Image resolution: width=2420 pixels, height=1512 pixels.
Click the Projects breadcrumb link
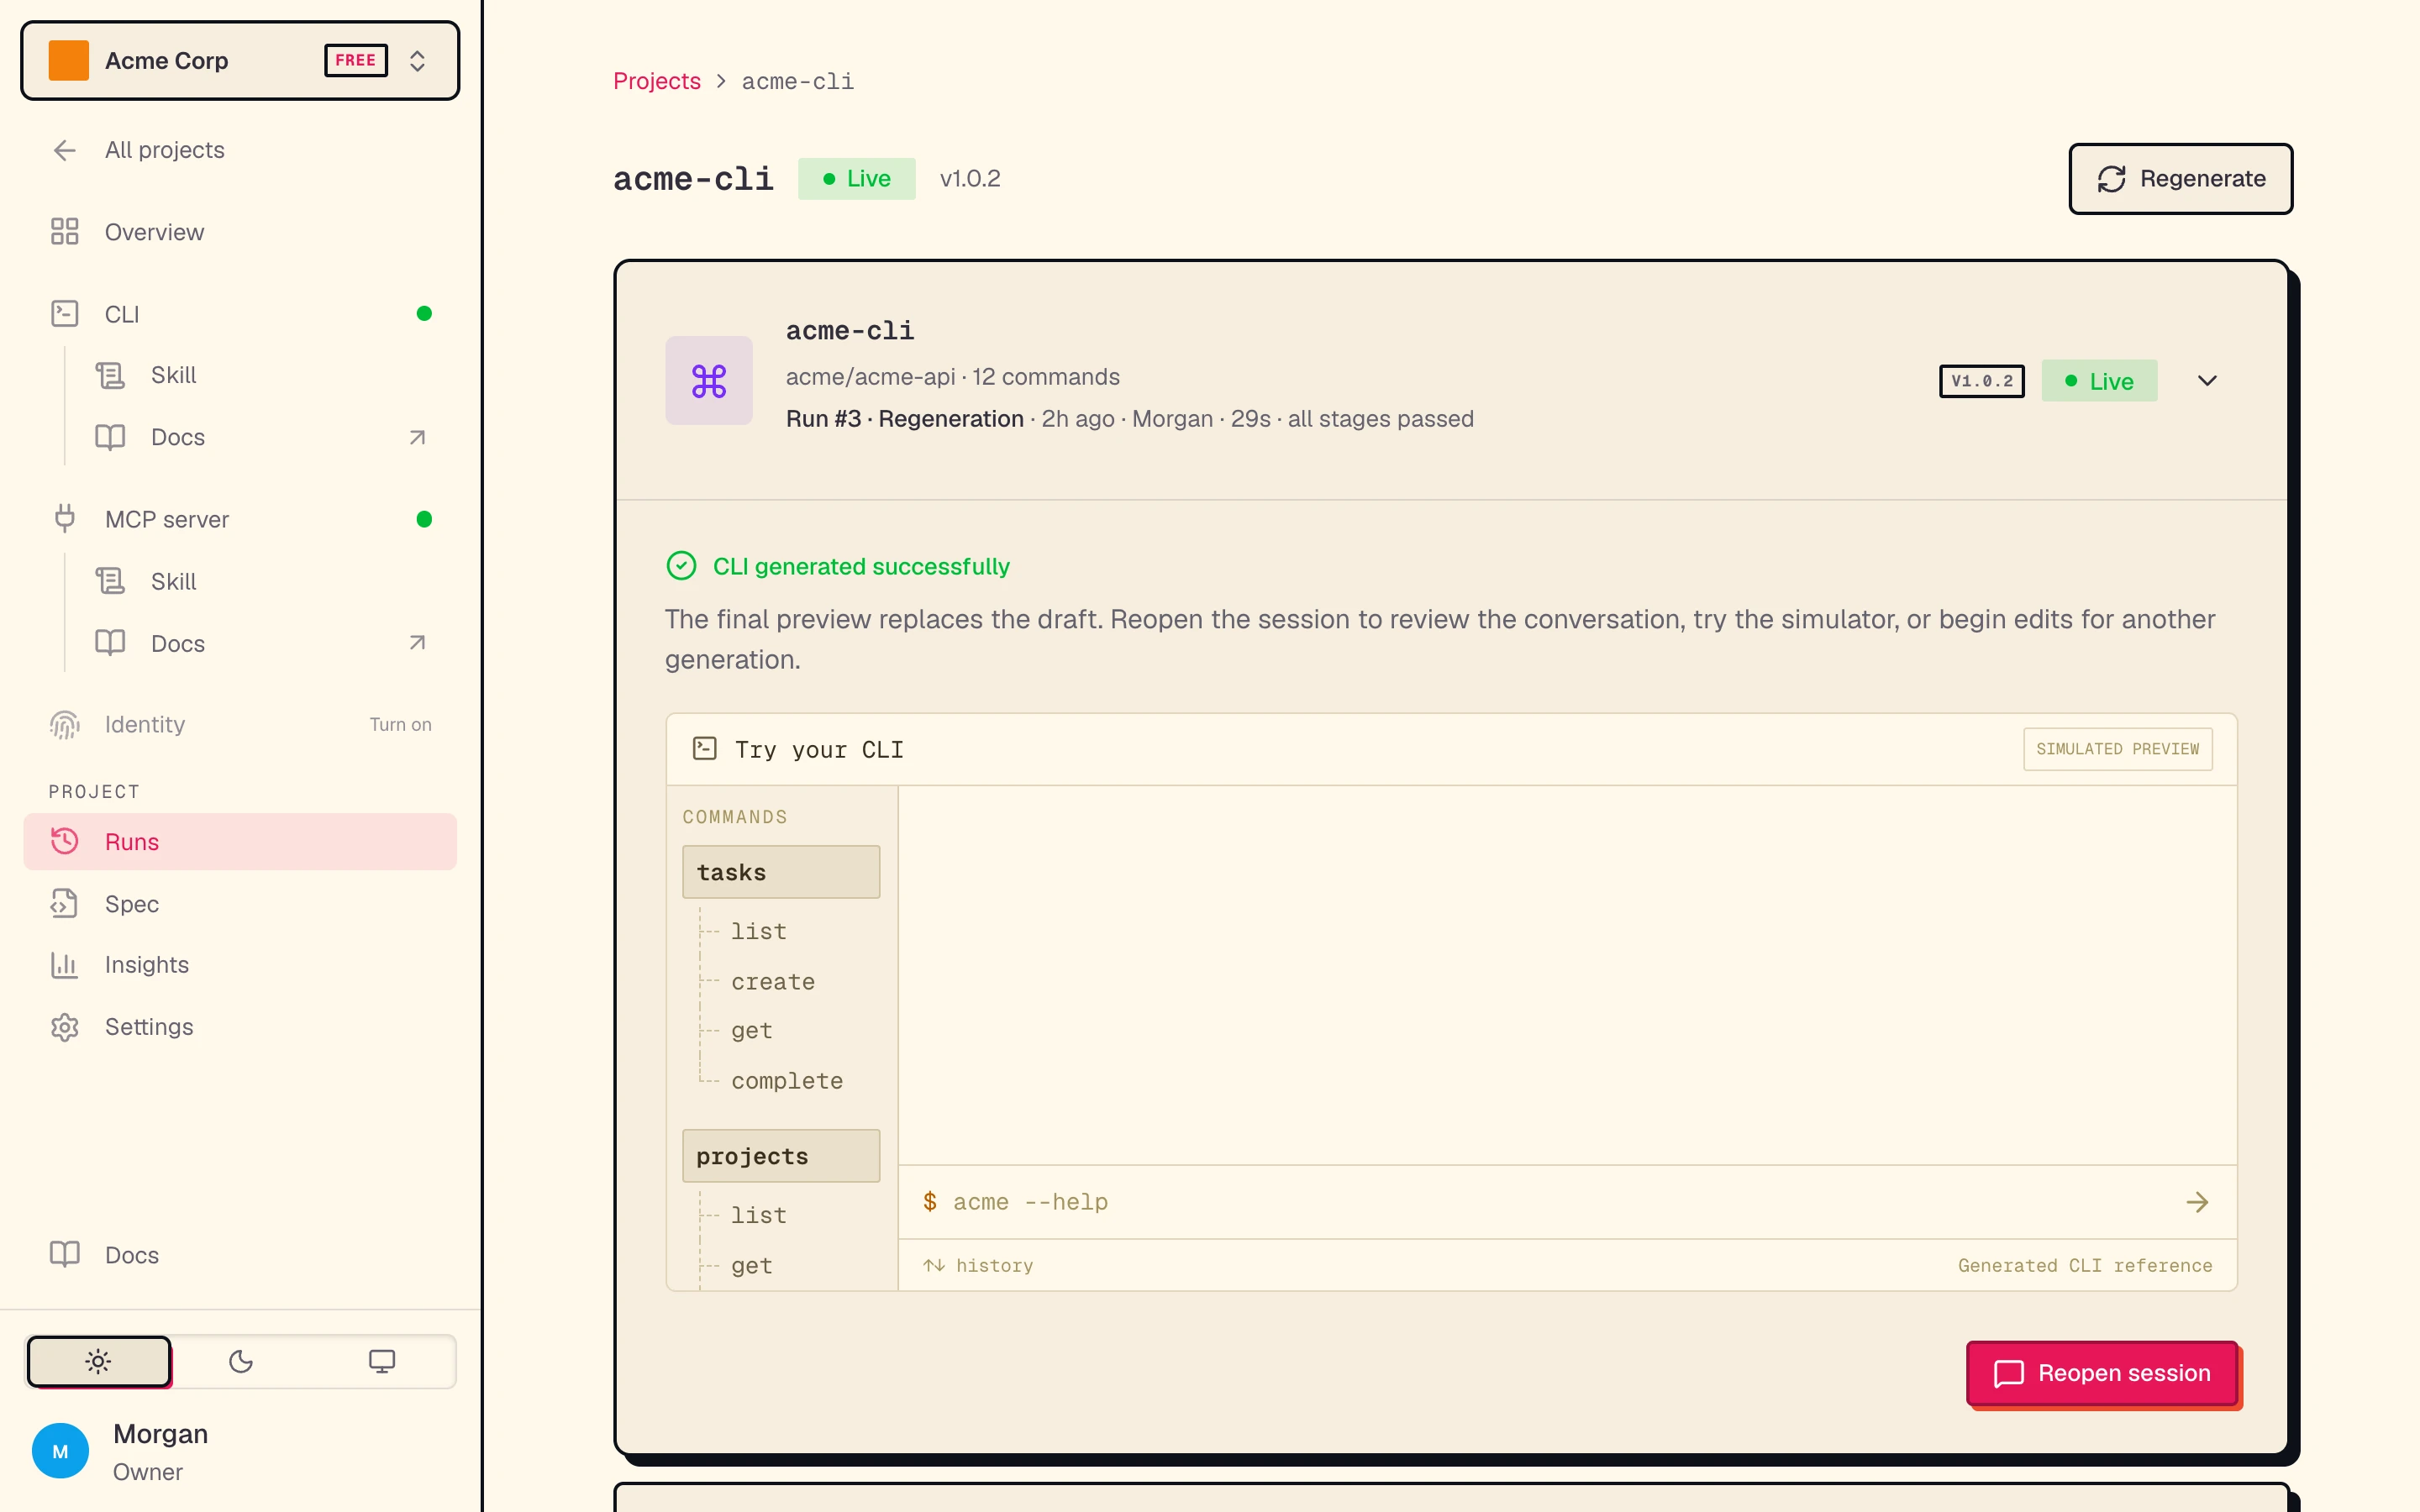[x=656, y=81]
